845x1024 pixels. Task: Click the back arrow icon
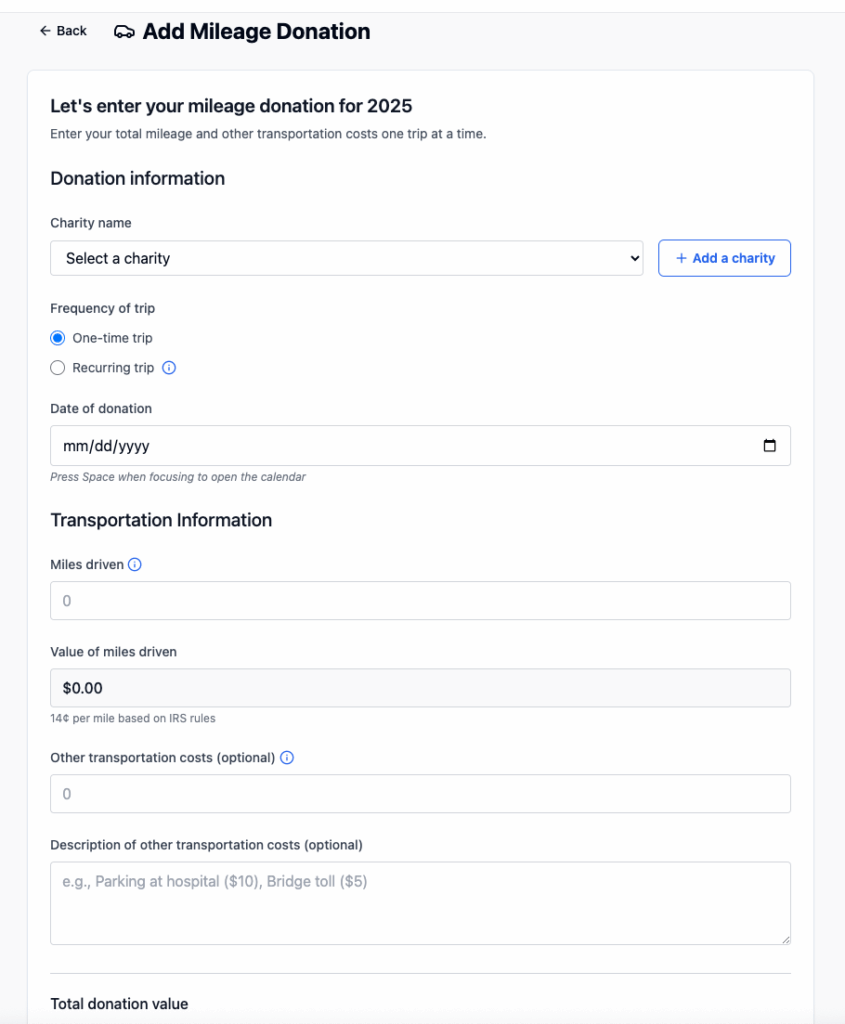(45, 31)
